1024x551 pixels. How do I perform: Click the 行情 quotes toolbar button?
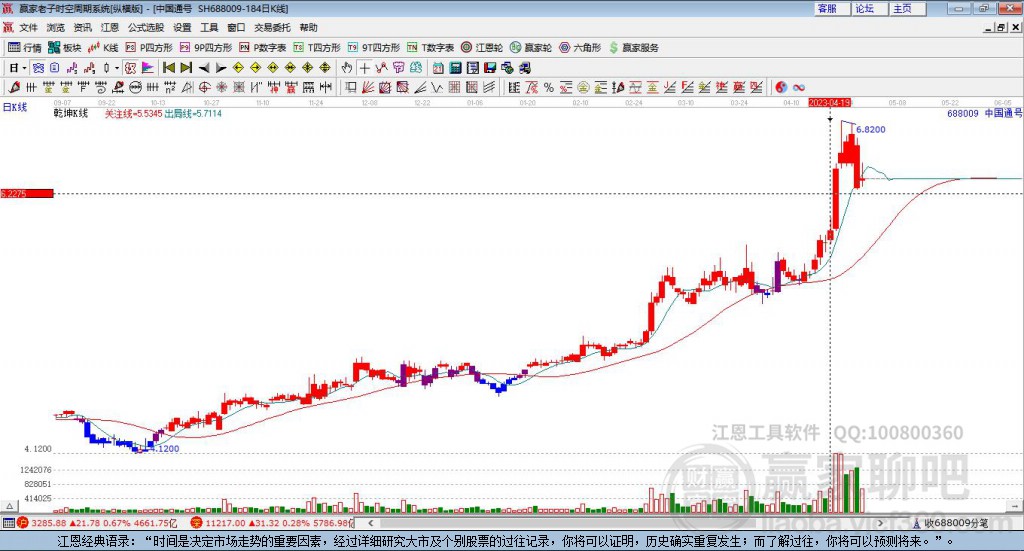coord(25,48)
